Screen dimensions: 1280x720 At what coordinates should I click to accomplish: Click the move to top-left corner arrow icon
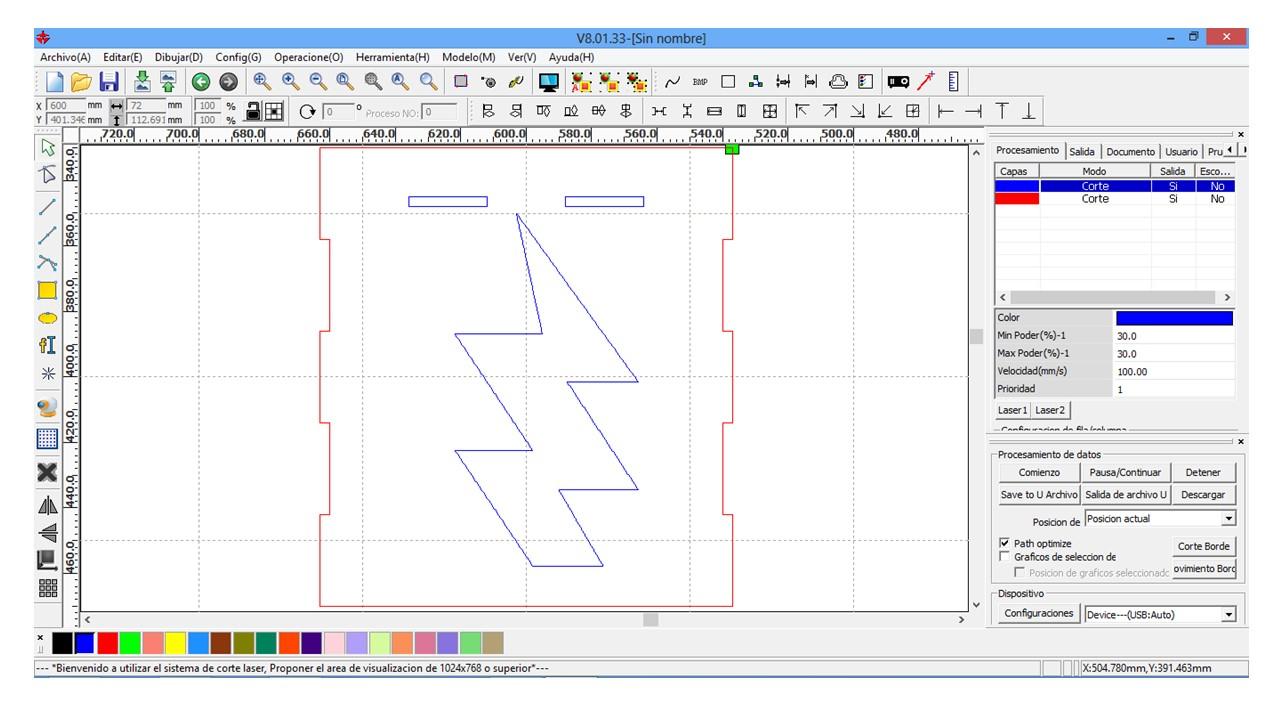pyautogui.click(x=802, y=111)
